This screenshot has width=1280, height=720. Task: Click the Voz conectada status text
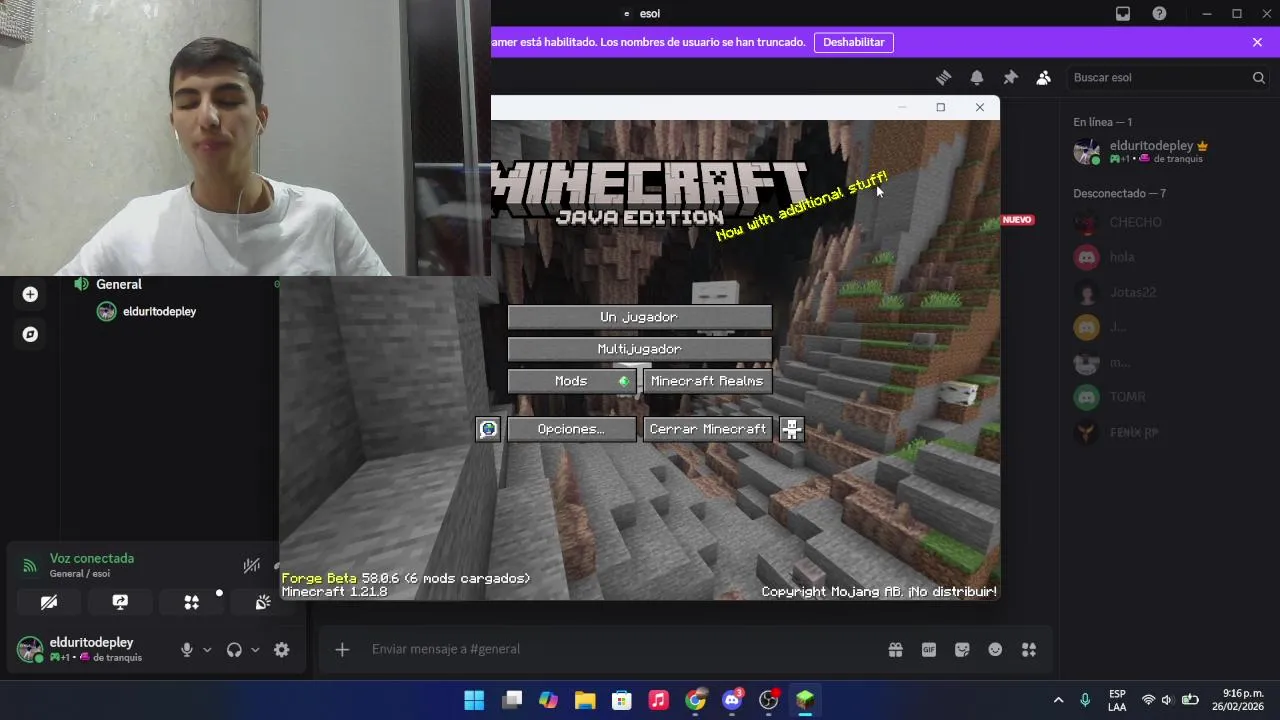click(92, 558)
